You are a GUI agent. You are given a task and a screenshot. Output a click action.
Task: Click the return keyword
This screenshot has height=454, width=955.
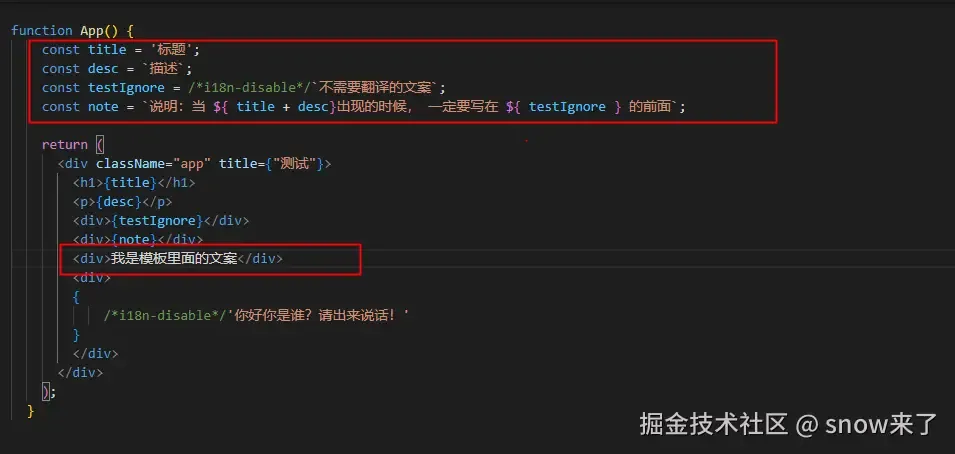[x=65, y=144]
